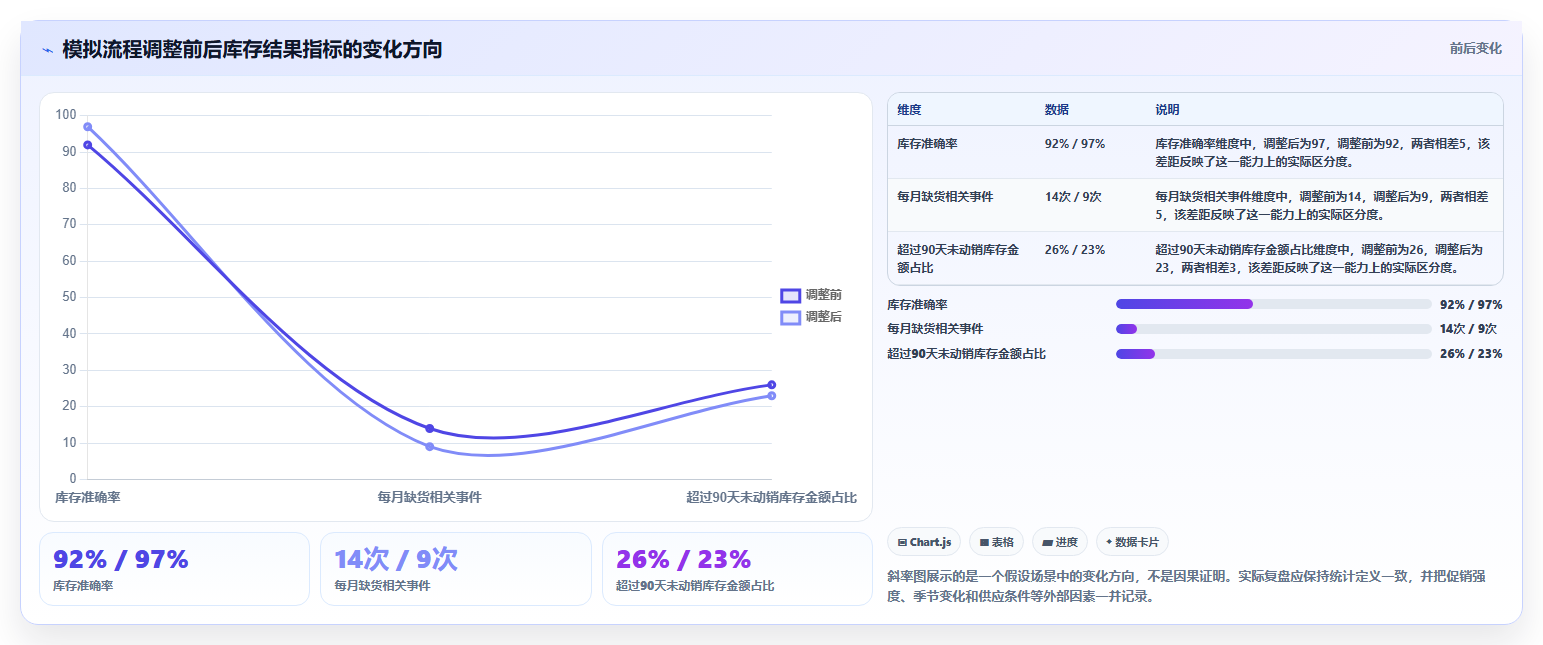Click the 库存准确率 progress row label
This screenshot has height=645, width=1543.
[918, 304]
